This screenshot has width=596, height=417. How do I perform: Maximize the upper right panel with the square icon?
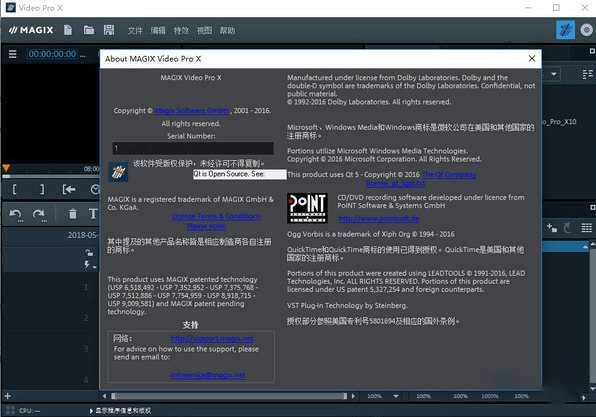coord(592,51)
